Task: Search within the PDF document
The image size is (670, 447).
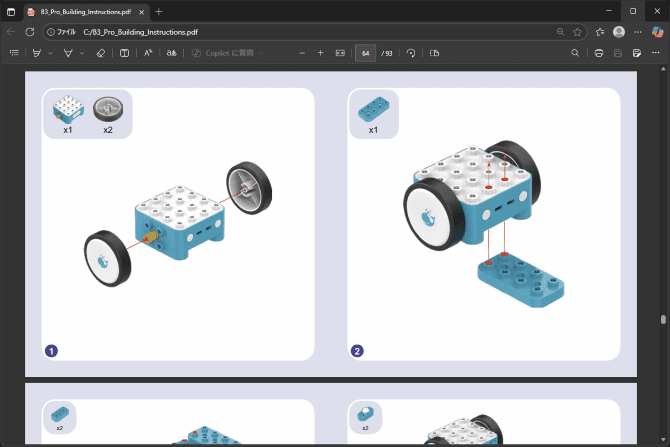Action: coord(575,52)
